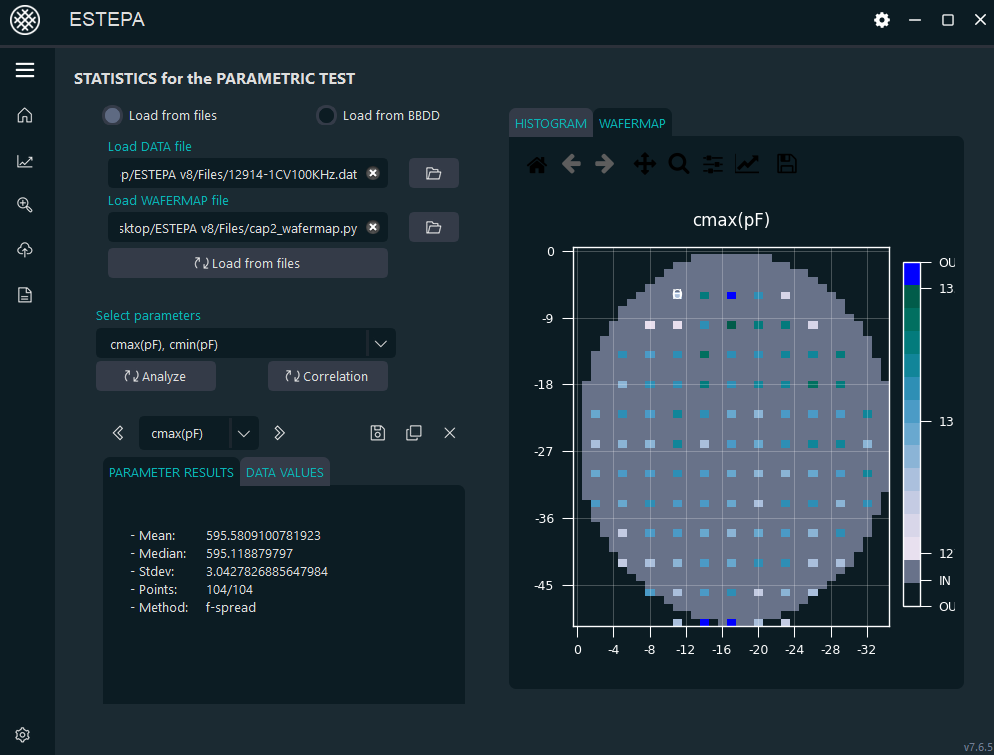994x755 pixels.
Task: Go to next parameter with right chevron
Action: pyautogui.click(x=280, y=433)
